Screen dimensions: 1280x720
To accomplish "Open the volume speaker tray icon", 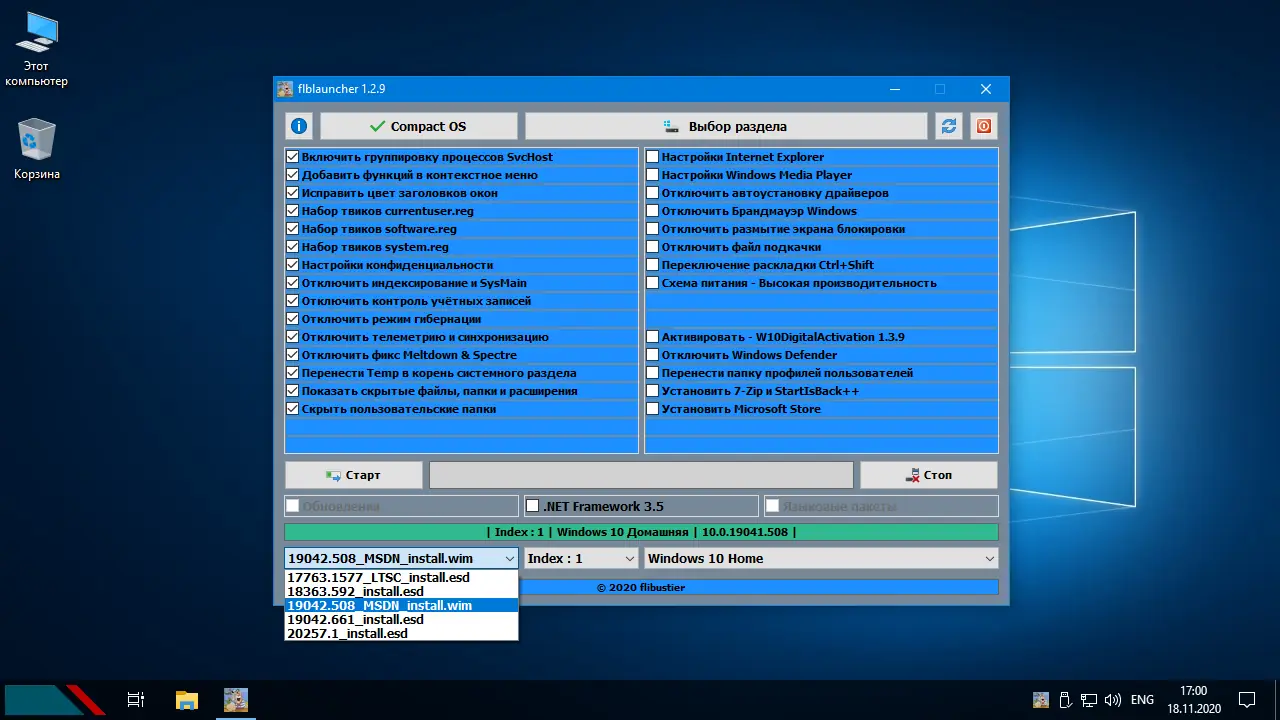I will (1112, 700).
